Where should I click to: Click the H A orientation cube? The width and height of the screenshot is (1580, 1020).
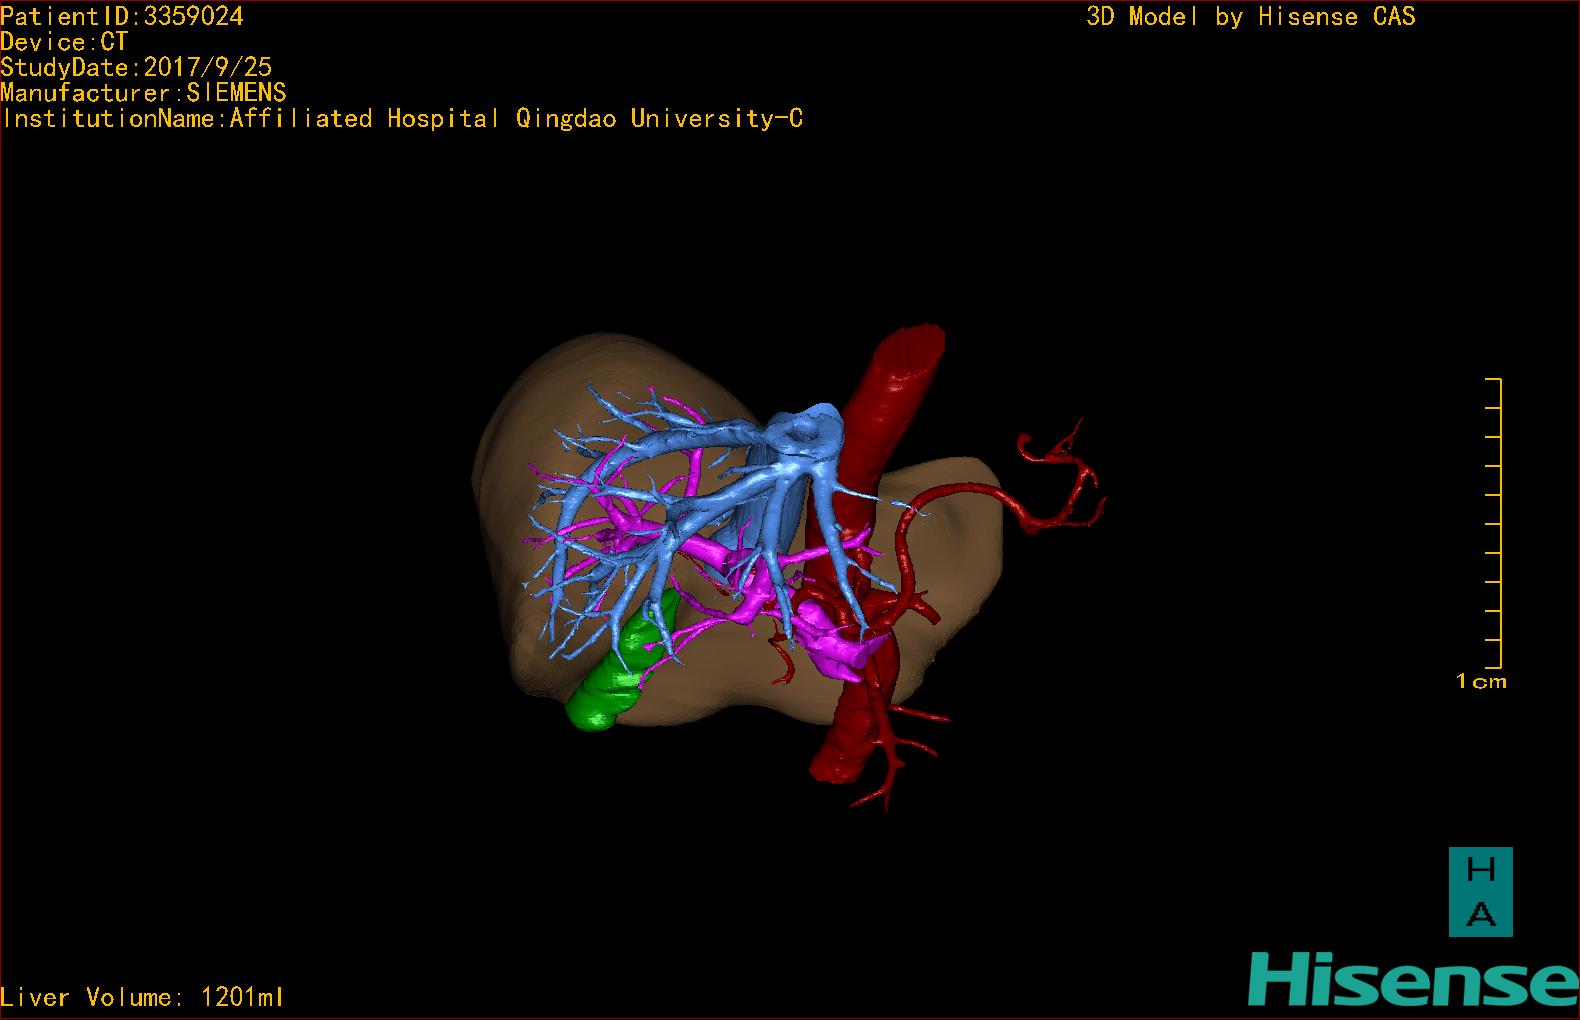(1481, 892)
